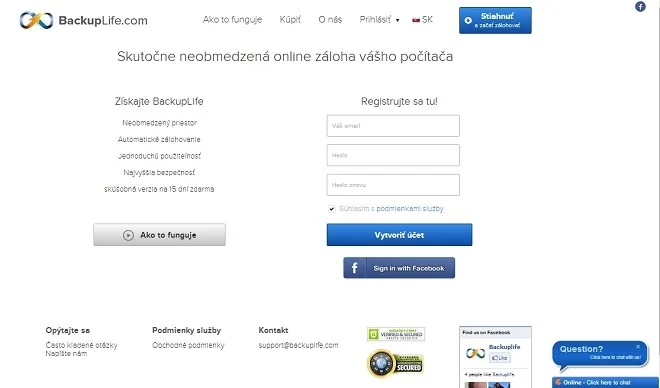Open the O nás menu item

tap(330, 20)
